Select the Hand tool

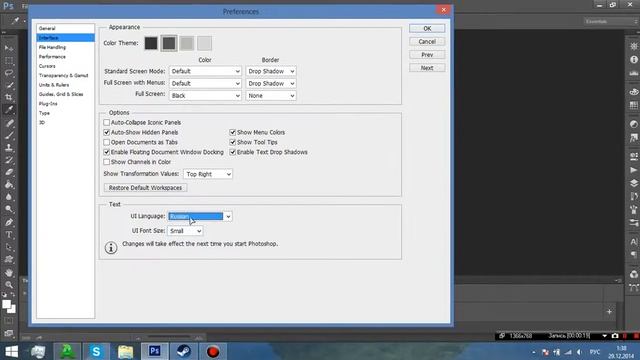click(9, 272)
